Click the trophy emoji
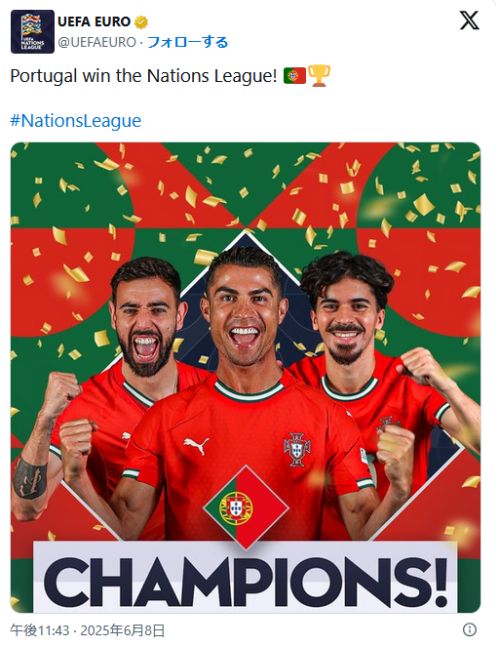 [x=319, y=76]
